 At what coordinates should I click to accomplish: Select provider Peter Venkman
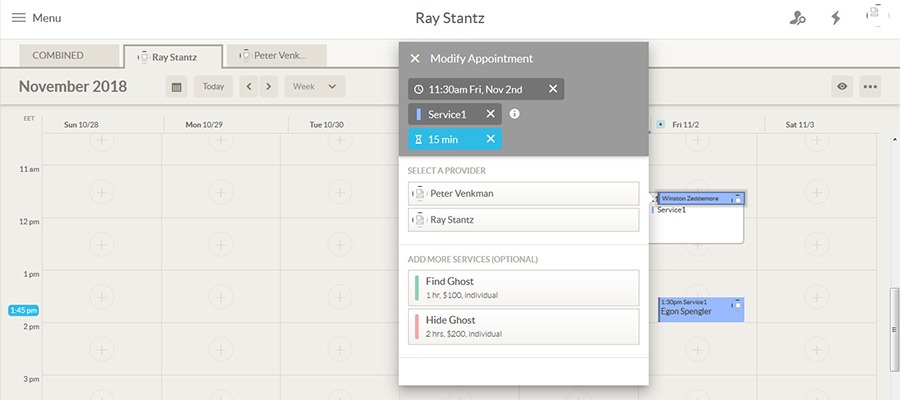[523, 194]
